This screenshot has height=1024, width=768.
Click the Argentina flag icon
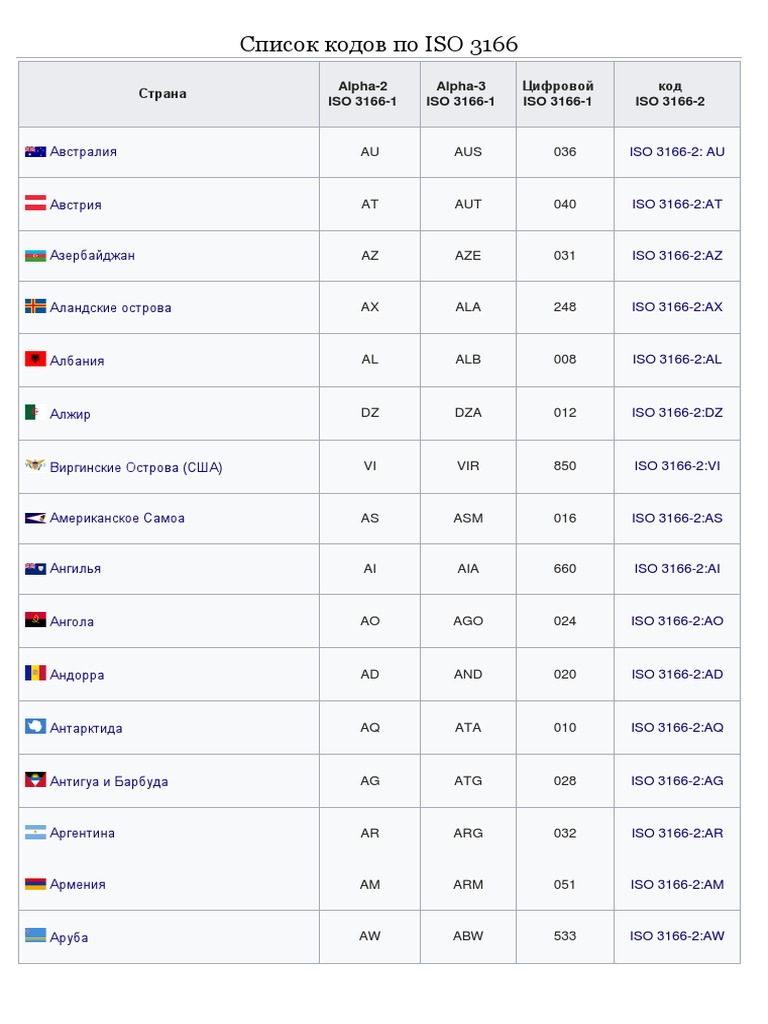(x=36, y=833)
